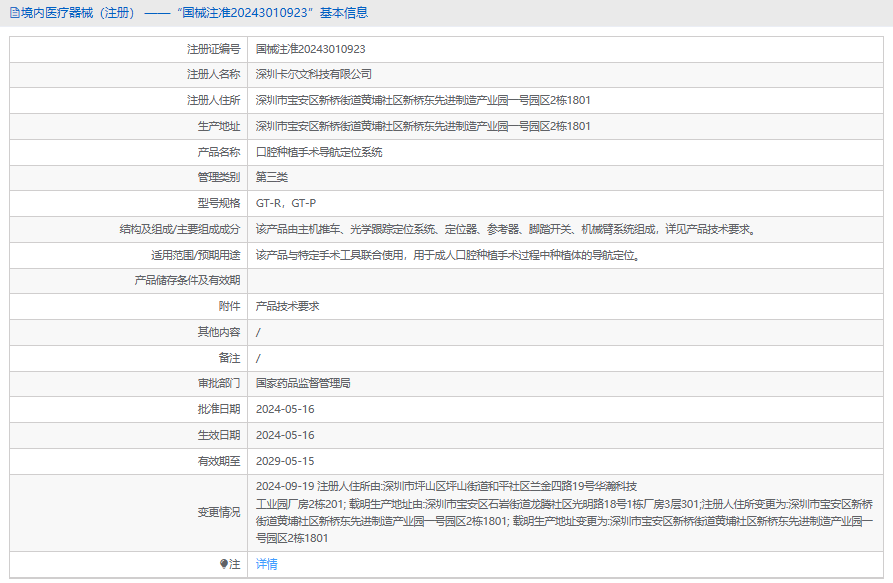Click the product name 口腔种植手术导航定位系统
This screenshot has height=583, width=893.
[x=319, y=153]
